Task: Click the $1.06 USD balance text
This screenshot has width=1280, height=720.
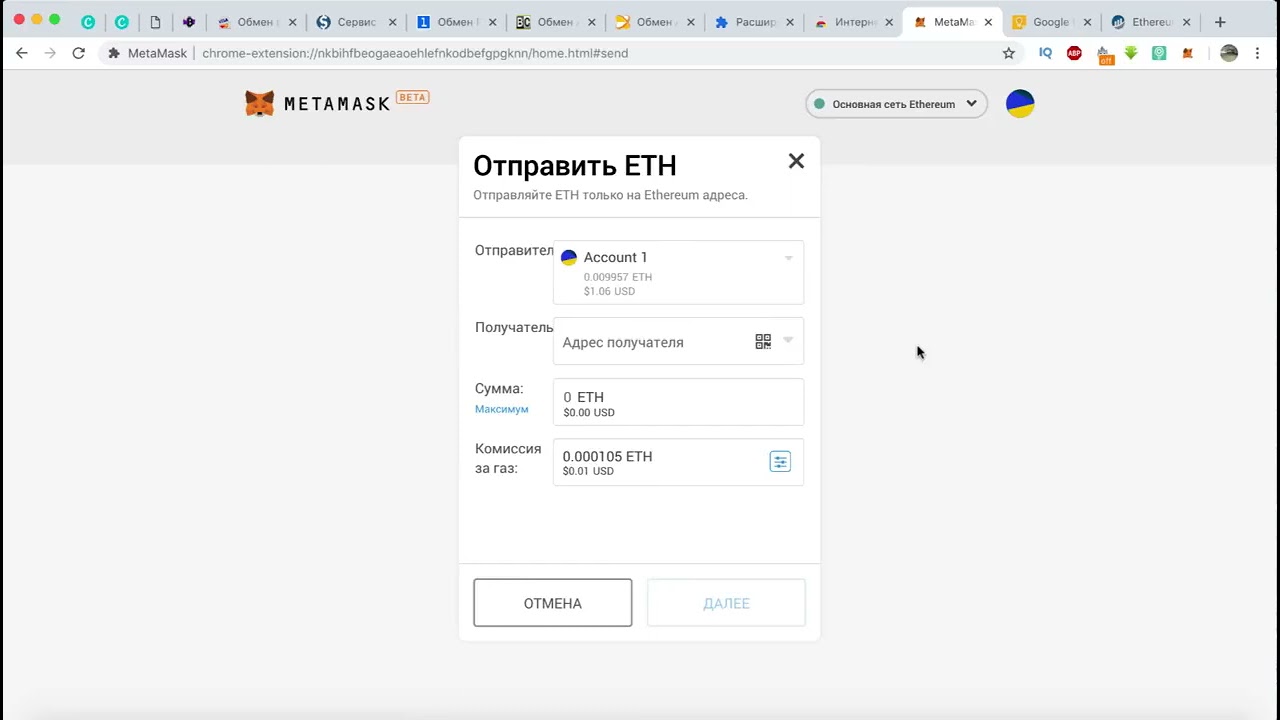Action: click(x=609, y=291)
